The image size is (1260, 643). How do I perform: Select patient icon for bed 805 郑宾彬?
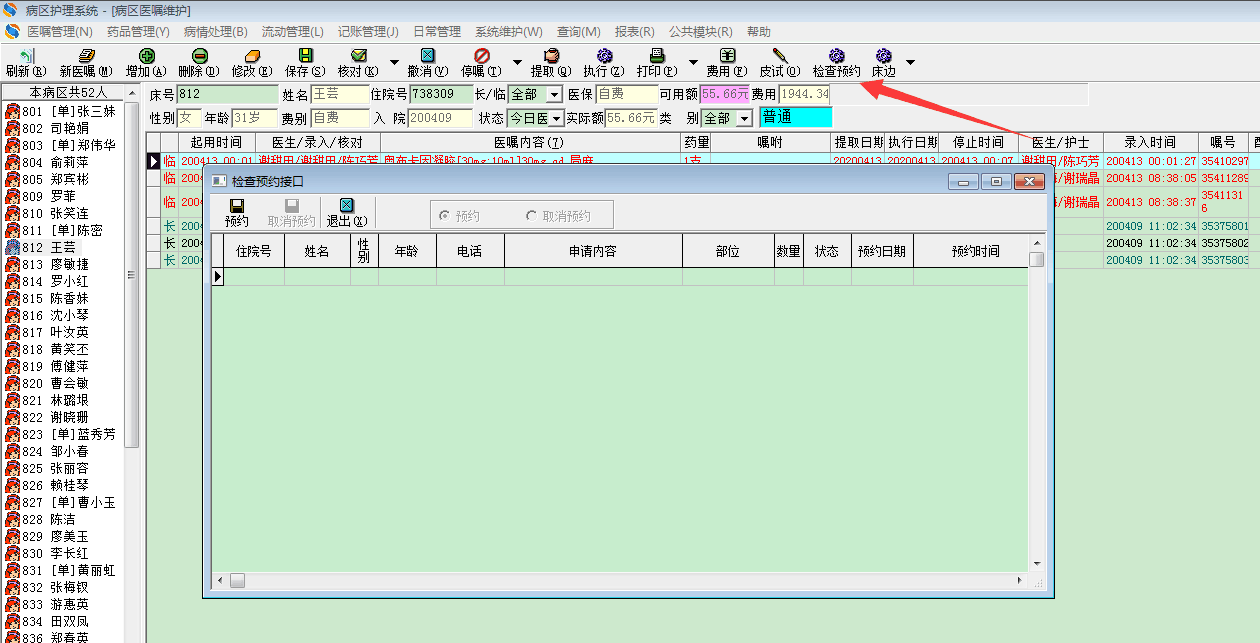click(12, 179)
